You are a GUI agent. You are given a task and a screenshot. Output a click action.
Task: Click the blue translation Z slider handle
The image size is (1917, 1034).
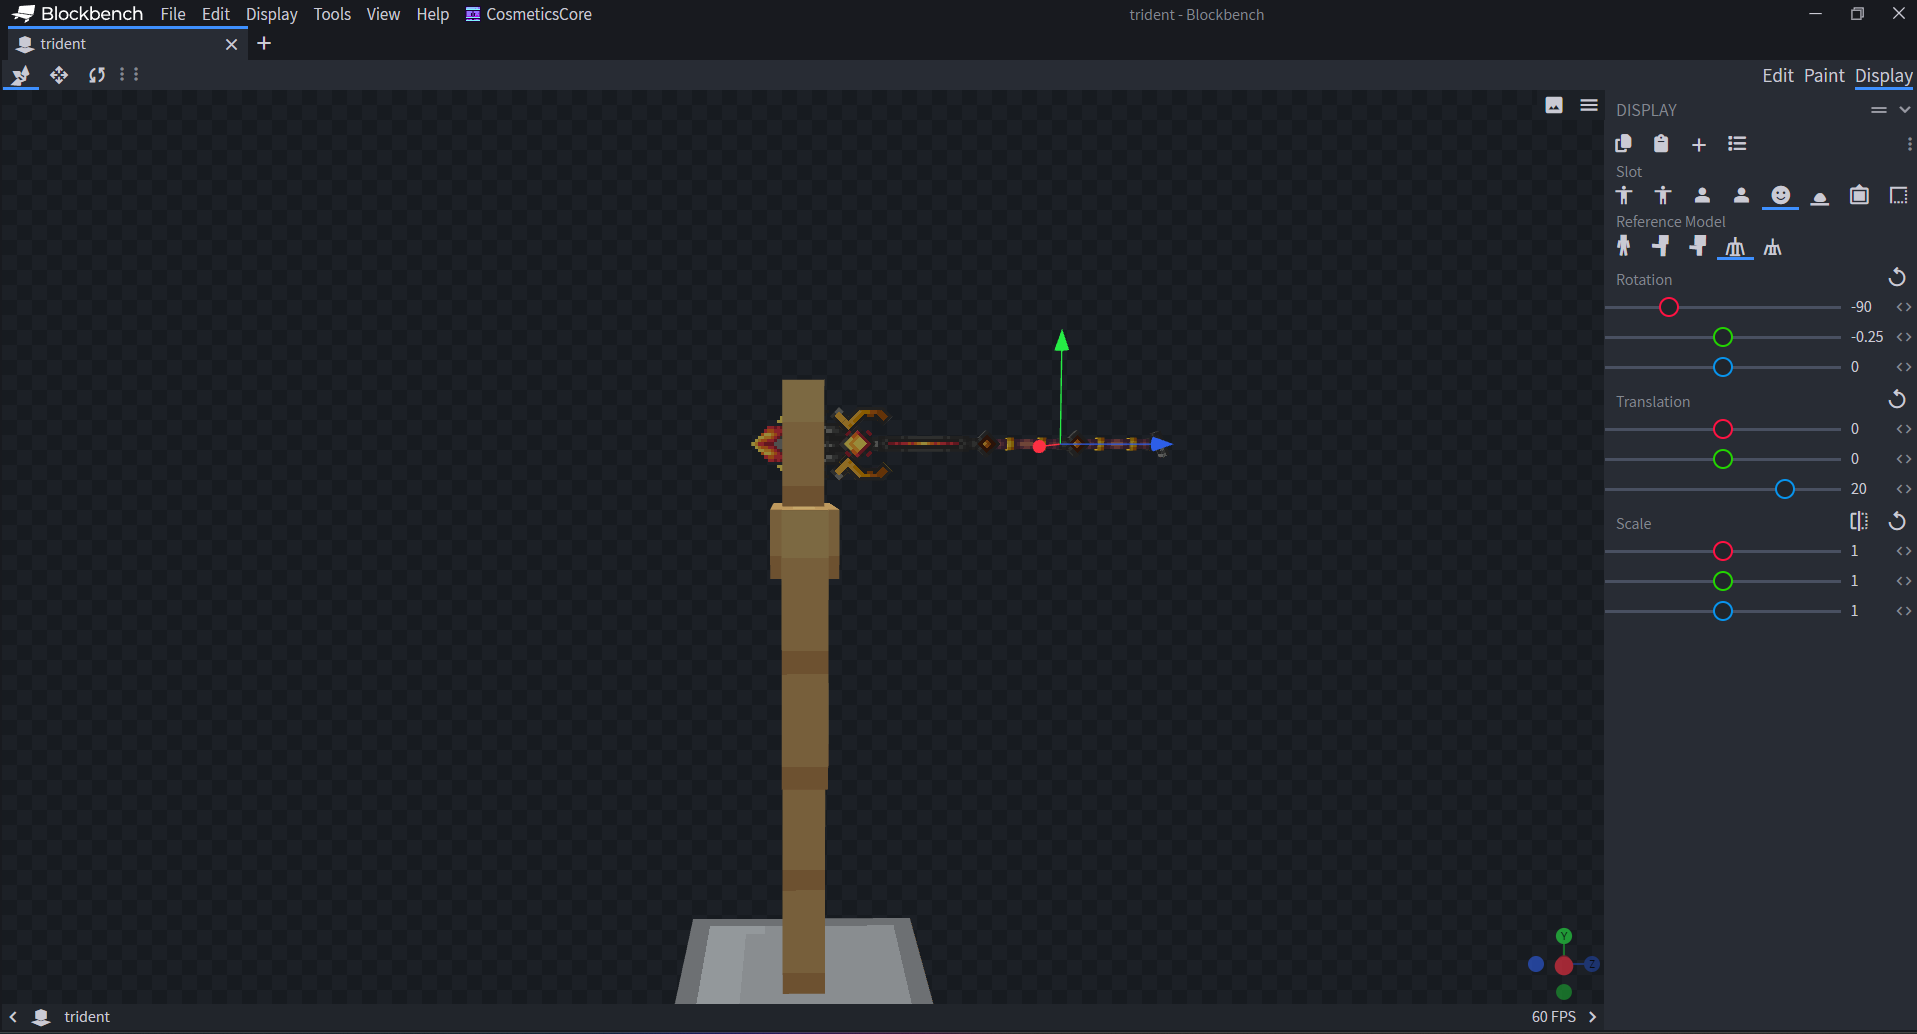coord(1785,489)
